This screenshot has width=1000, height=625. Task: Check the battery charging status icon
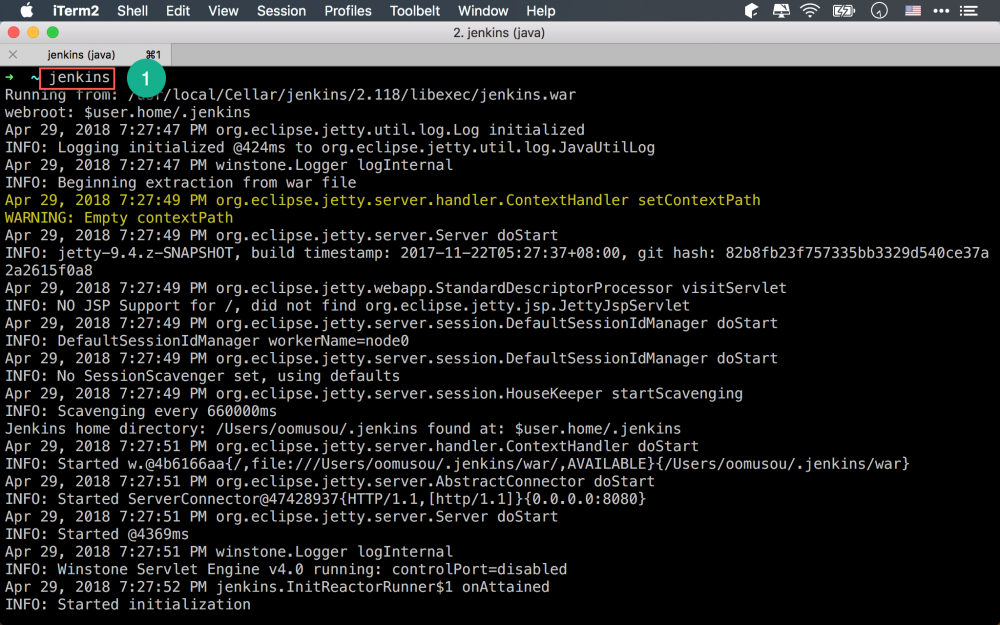coord(843,11)
